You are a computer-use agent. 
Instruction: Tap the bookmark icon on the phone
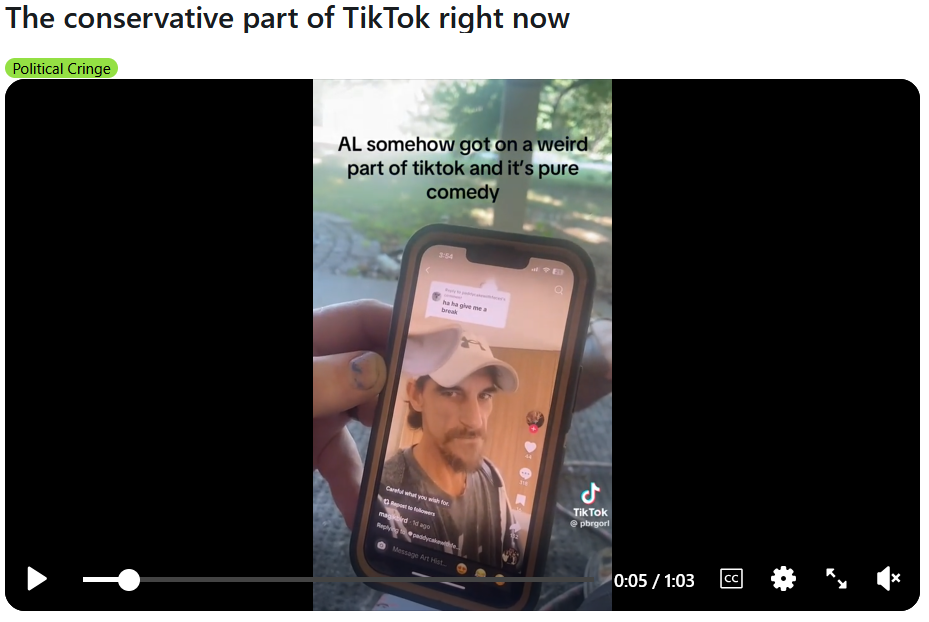click(x=520, y=501)
